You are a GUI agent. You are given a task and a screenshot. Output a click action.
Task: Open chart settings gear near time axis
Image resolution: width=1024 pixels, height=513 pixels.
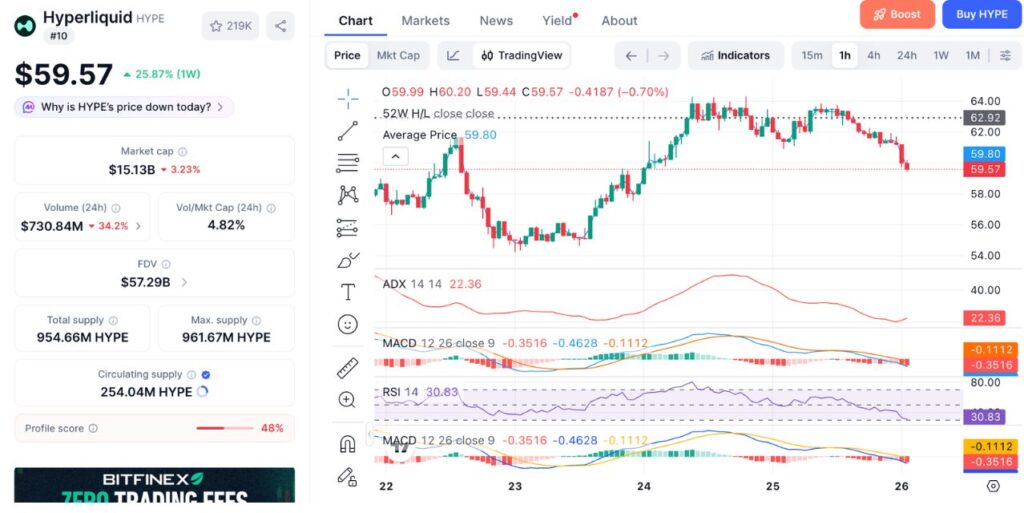[x=993, y=486]
